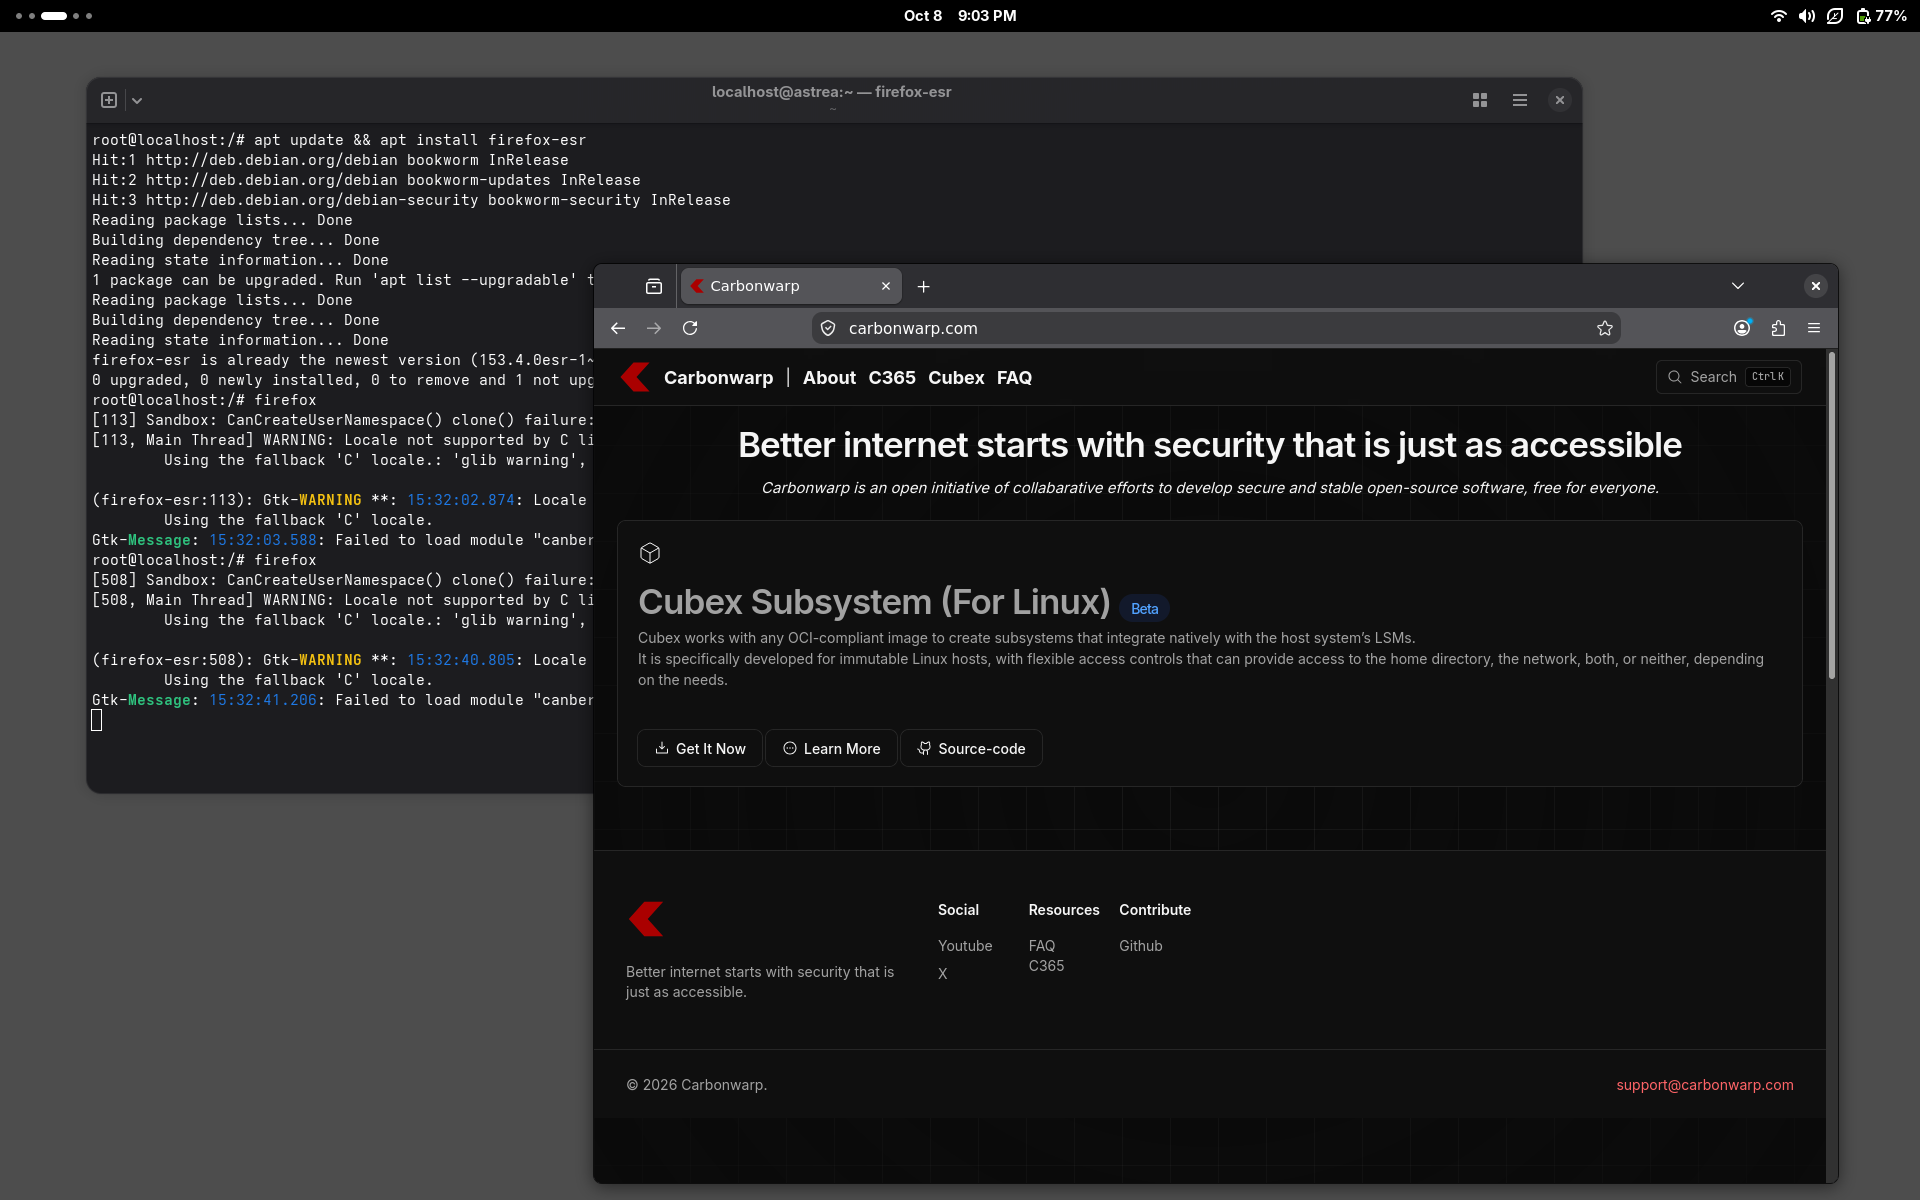Go back using the browser back arrow

click(x=618, y=328)
